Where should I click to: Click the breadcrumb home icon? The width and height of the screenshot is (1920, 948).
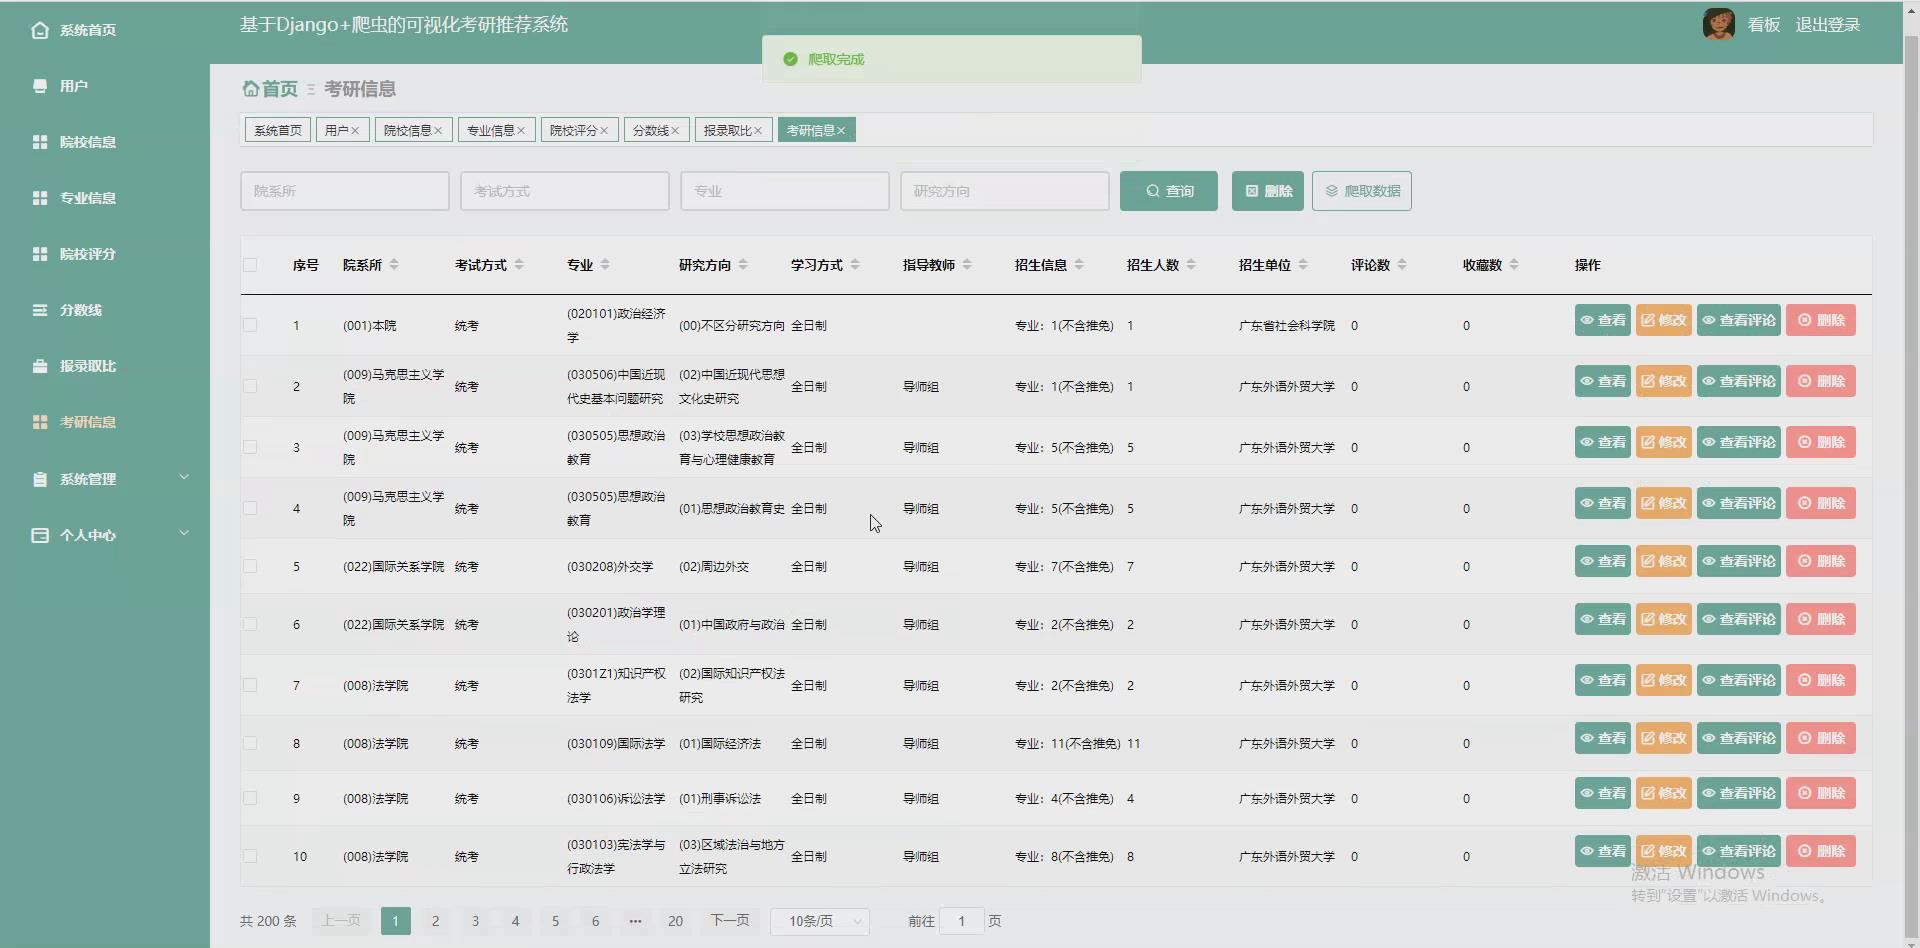point(251,89)
